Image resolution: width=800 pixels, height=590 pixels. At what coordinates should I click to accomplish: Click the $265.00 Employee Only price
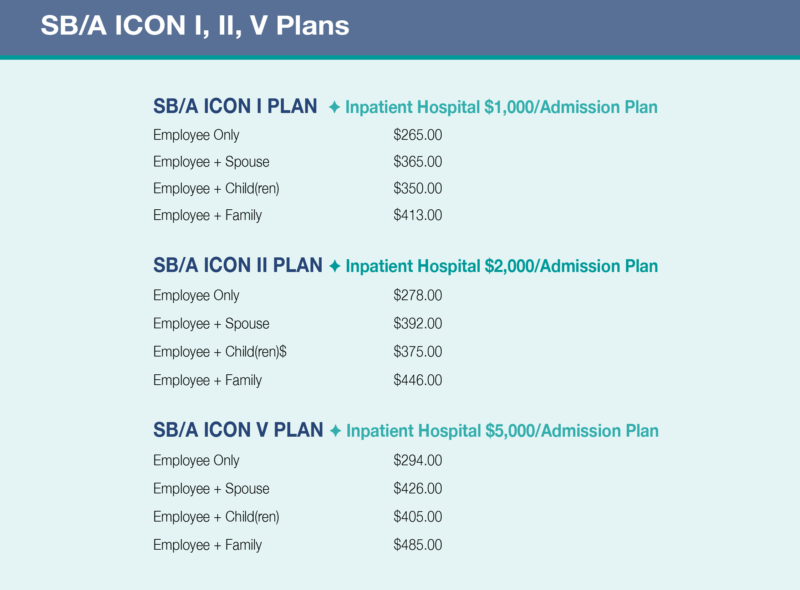coord(418,135)
